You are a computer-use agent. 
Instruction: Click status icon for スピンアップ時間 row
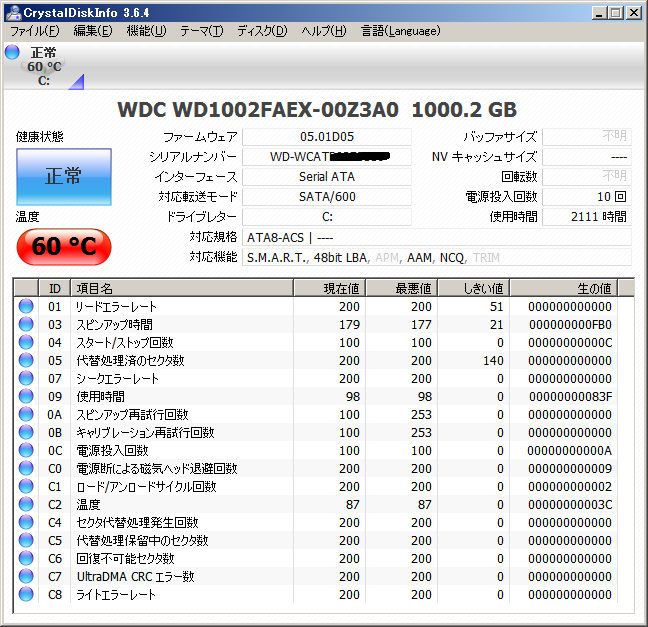point(26,325)
